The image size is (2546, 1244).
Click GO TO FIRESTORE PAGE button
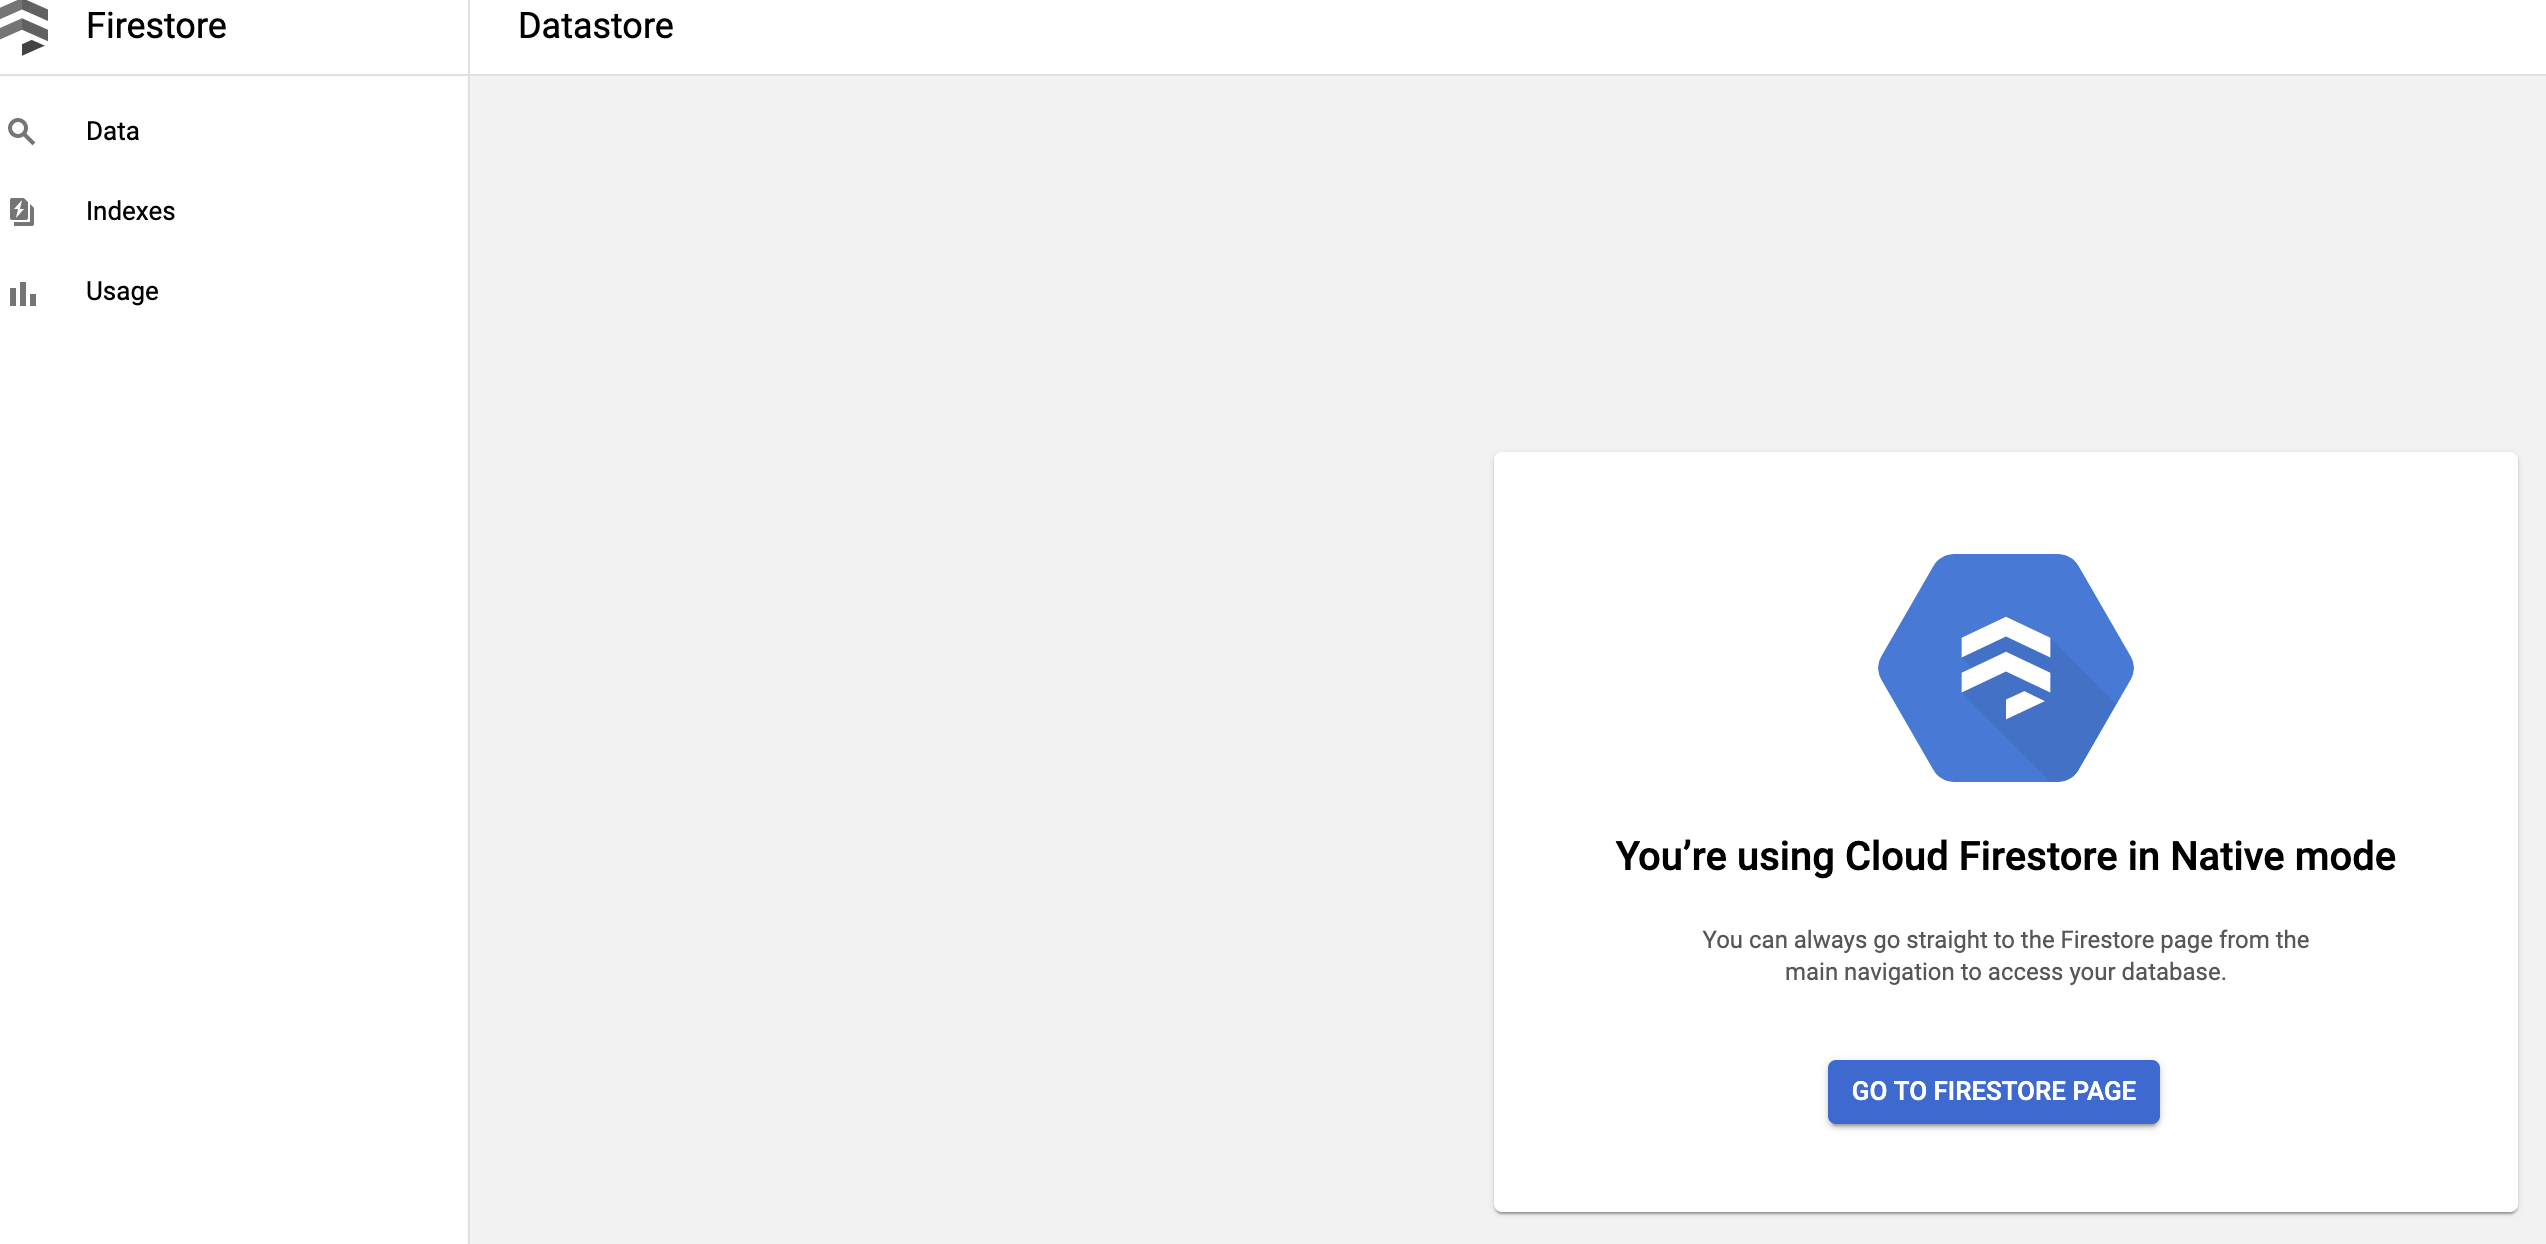1993,1091
